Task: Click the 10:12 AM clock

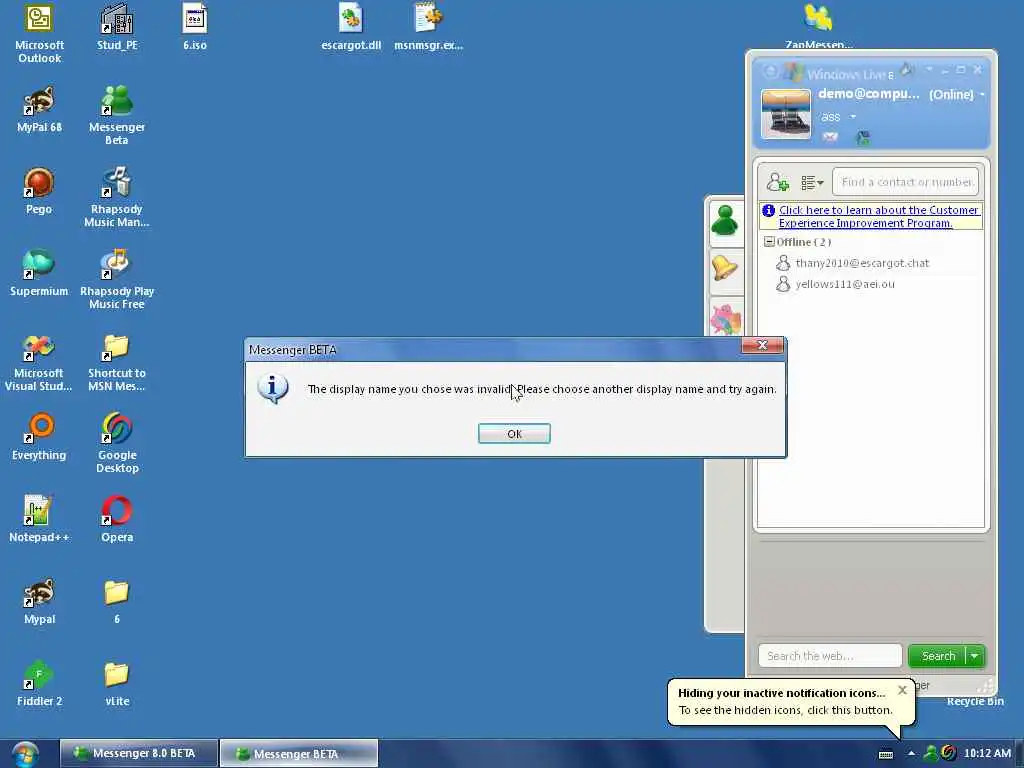Action: point(987,753)
